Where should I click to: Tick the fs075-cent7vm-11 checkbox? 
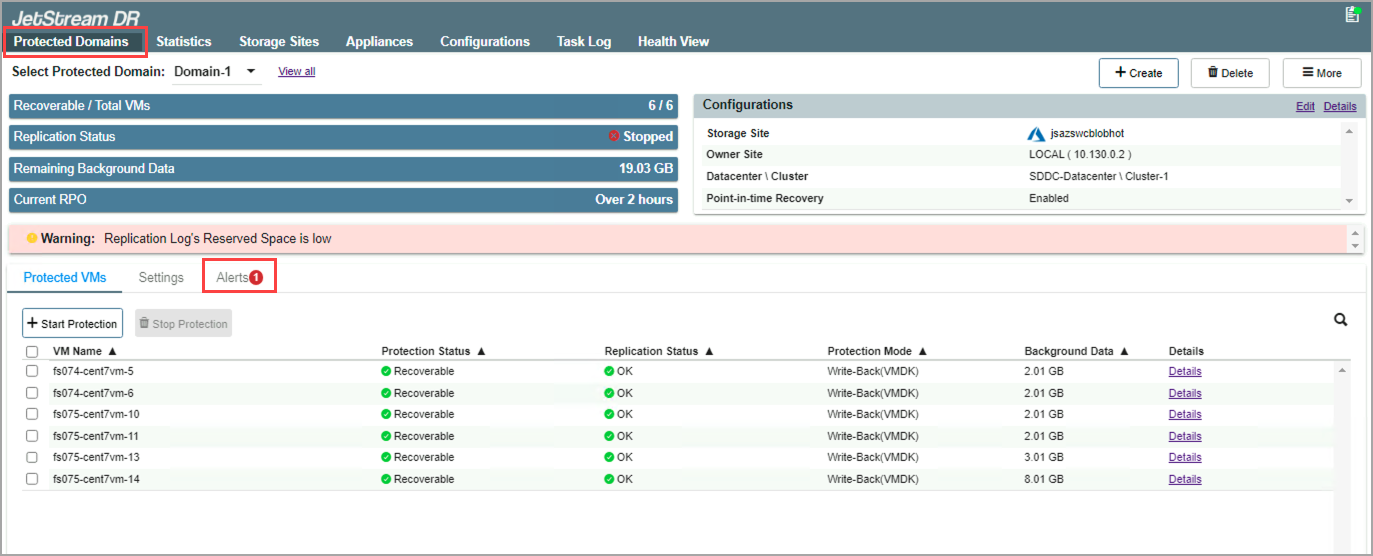pos(32,436)
